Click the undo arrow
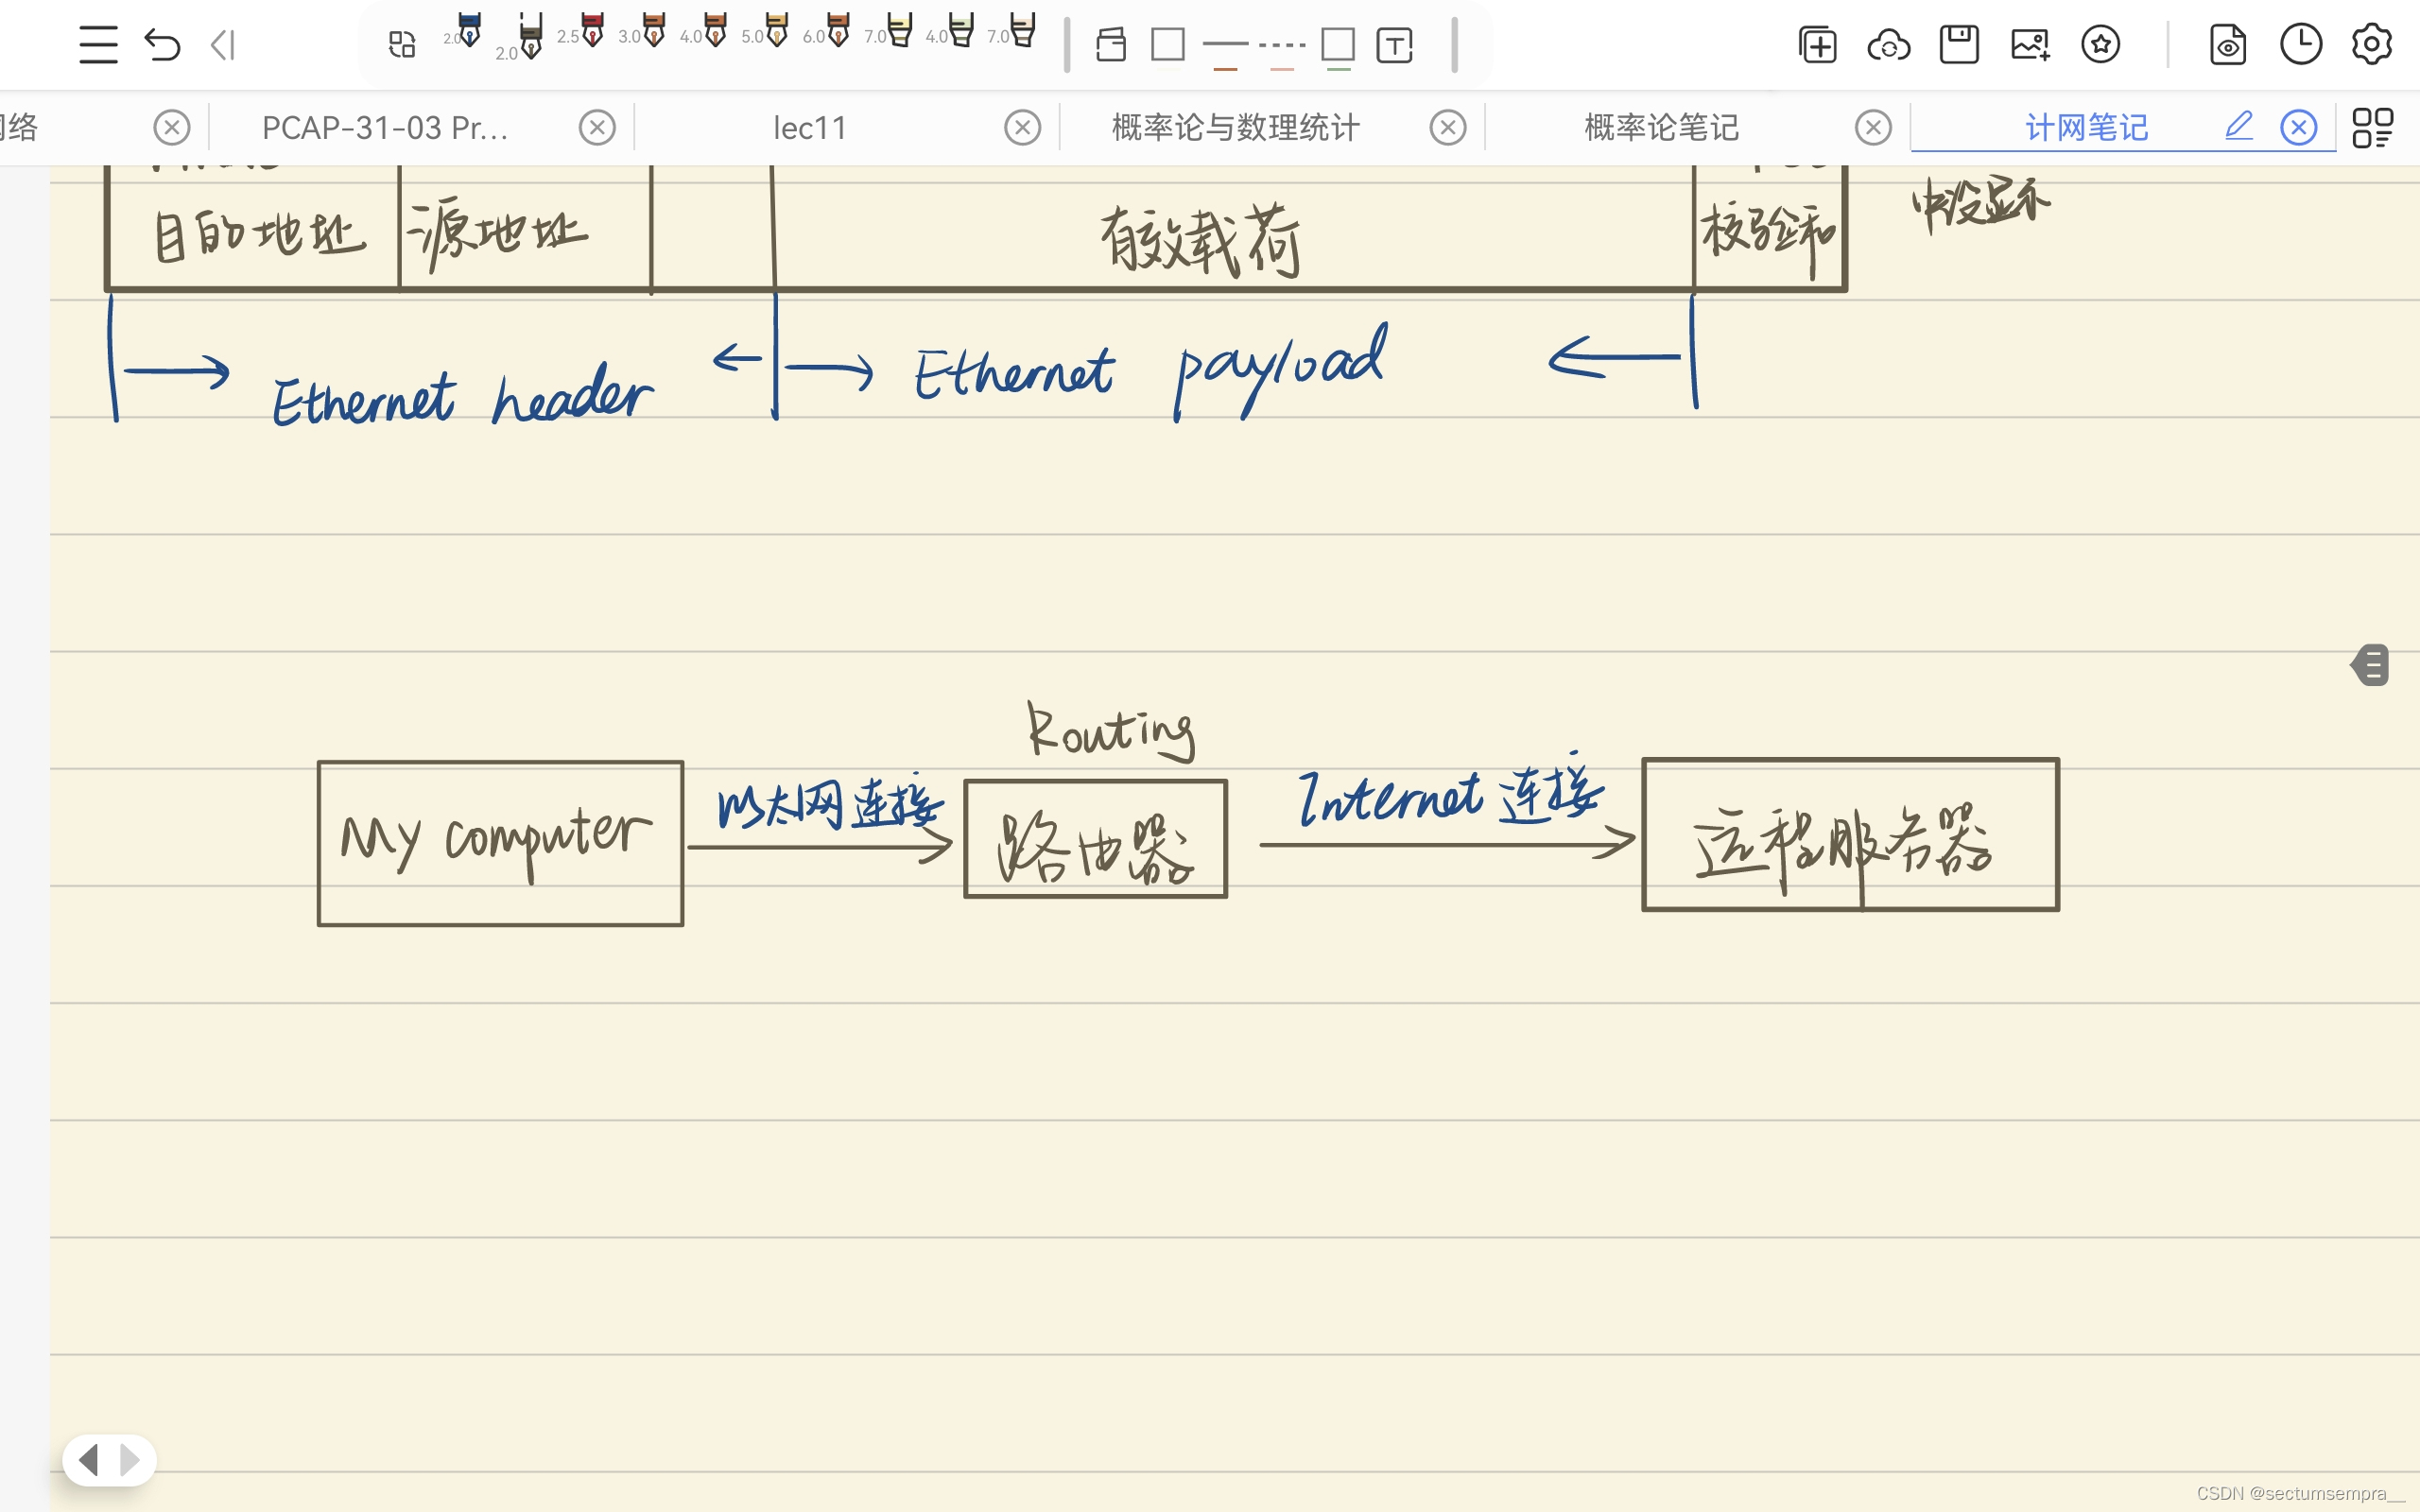The image size is (2420, 1512). pyautogui.click(x=162, y=45)
